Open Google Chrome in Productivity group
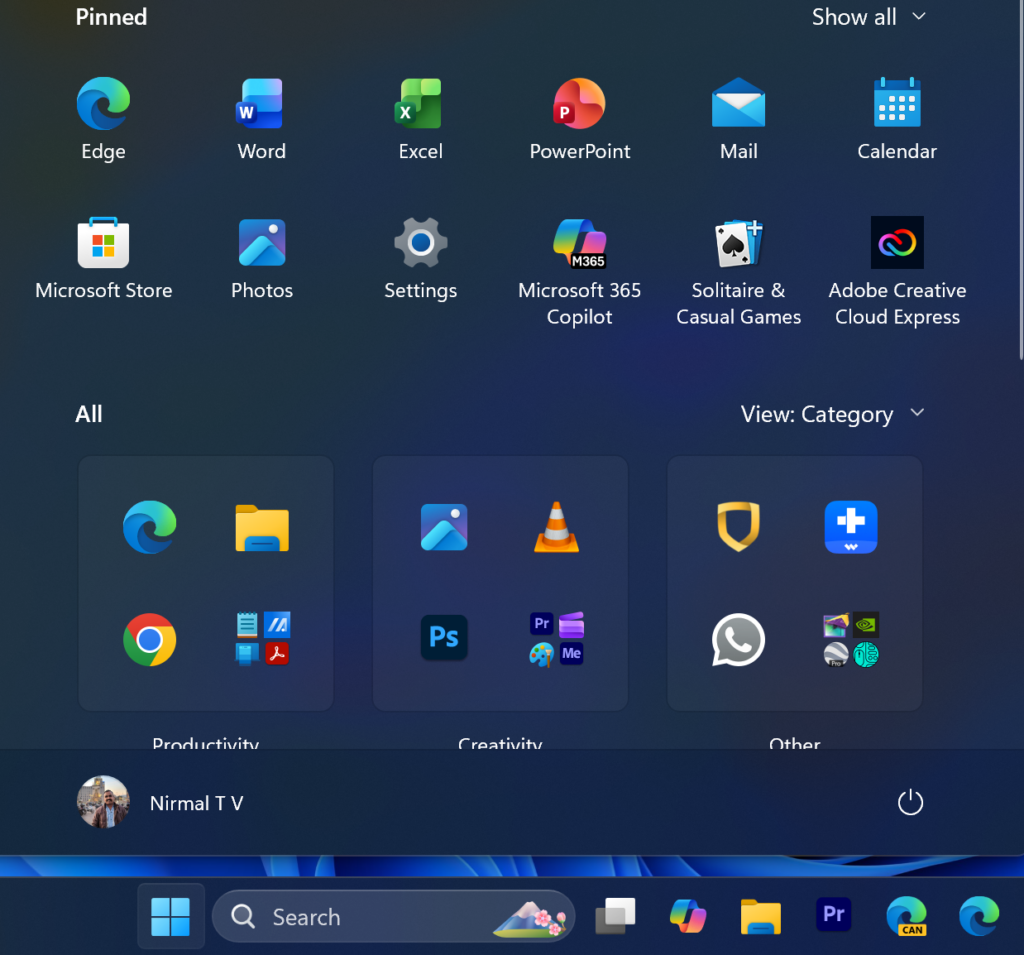This screenshot has width=1024, height=955. [x=150, y=639]
